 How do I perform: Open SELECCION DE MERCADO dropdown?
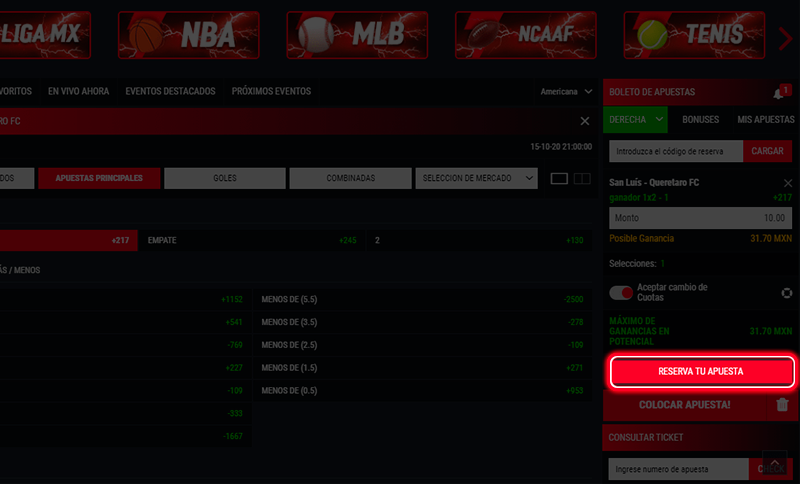tap(477, 178)
